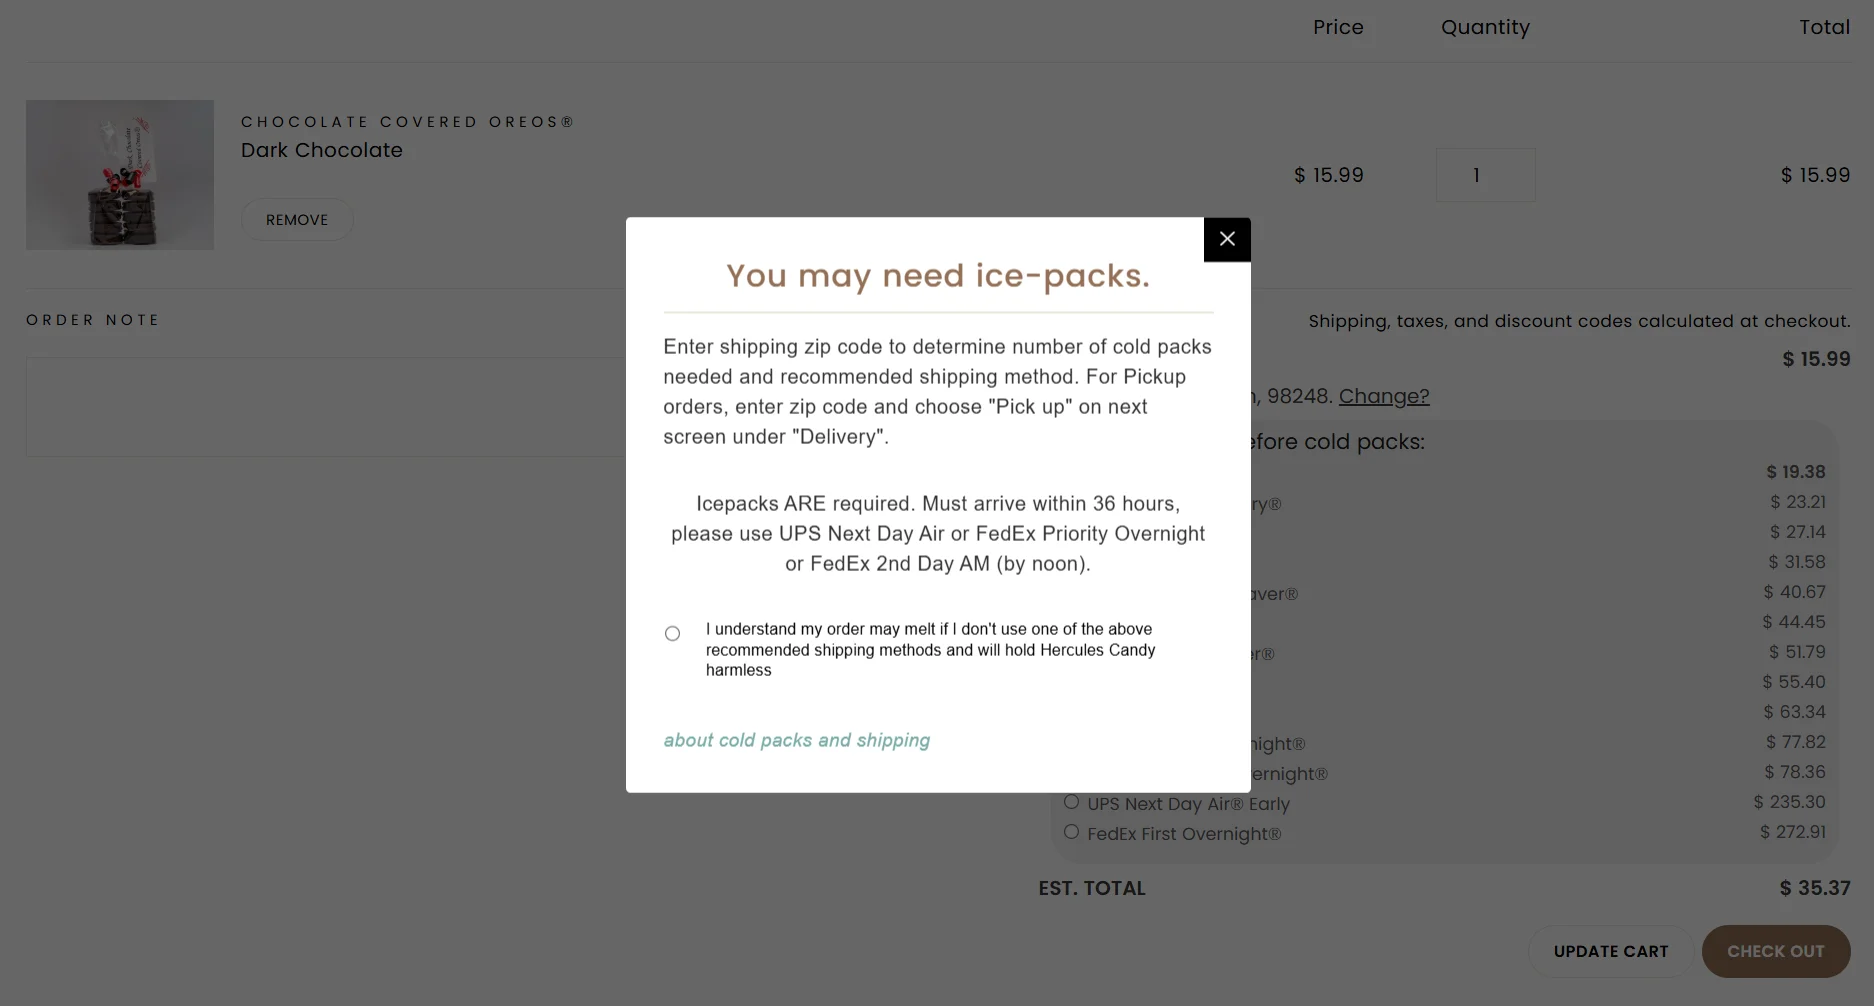The width and height of the screenshot is (1874, 1006).
Task: Select FedEx First Overnight shipping option
Action: click(1071, 832)
